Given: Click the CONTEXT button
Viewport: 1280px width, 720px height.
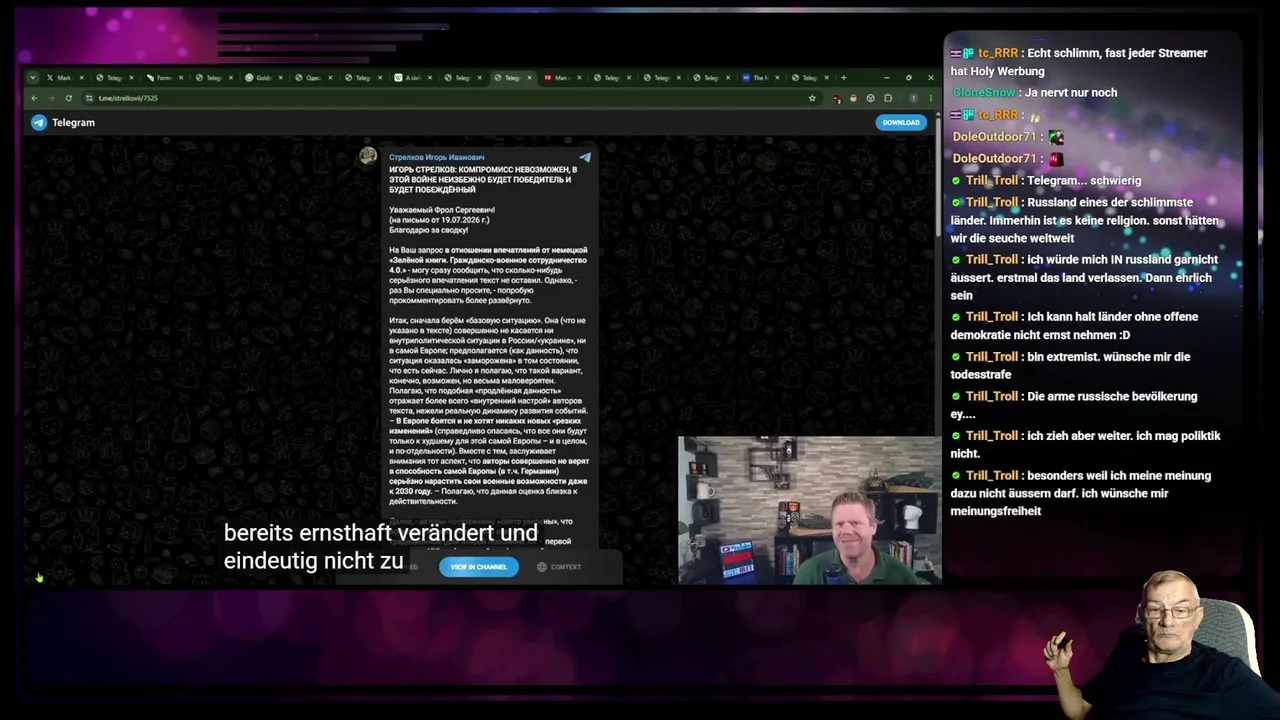Looking at the screenshot, I should click(558, 567).
